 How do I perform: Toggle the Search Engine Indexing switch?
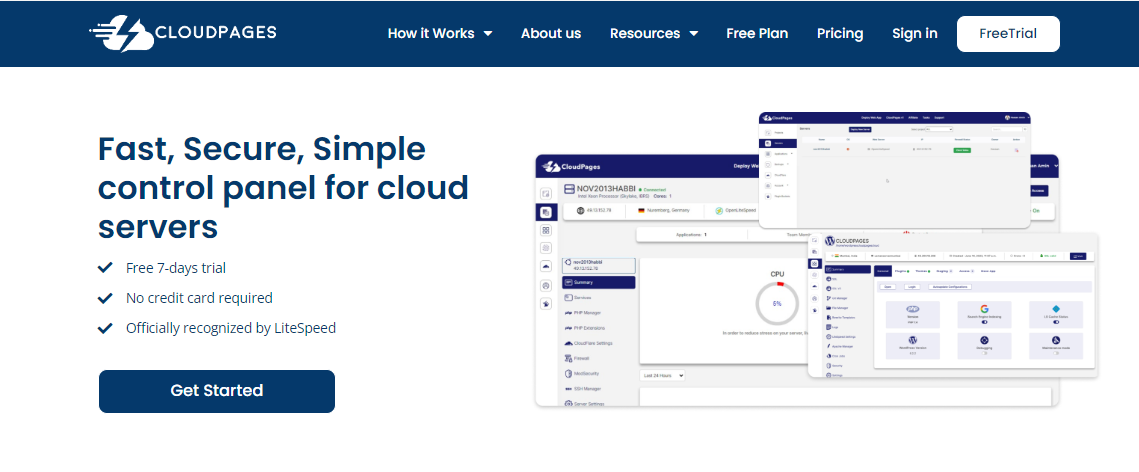click(984, 322)
